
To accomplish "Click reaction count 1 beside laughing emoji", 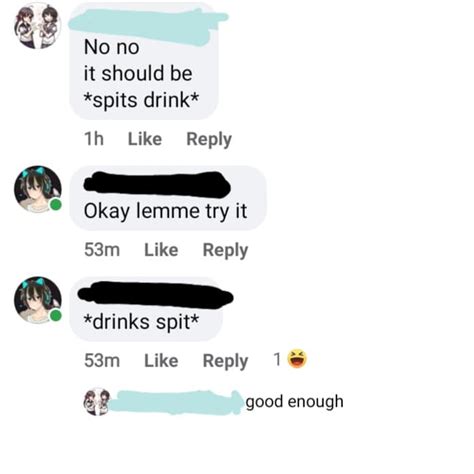I will [277, 359].
